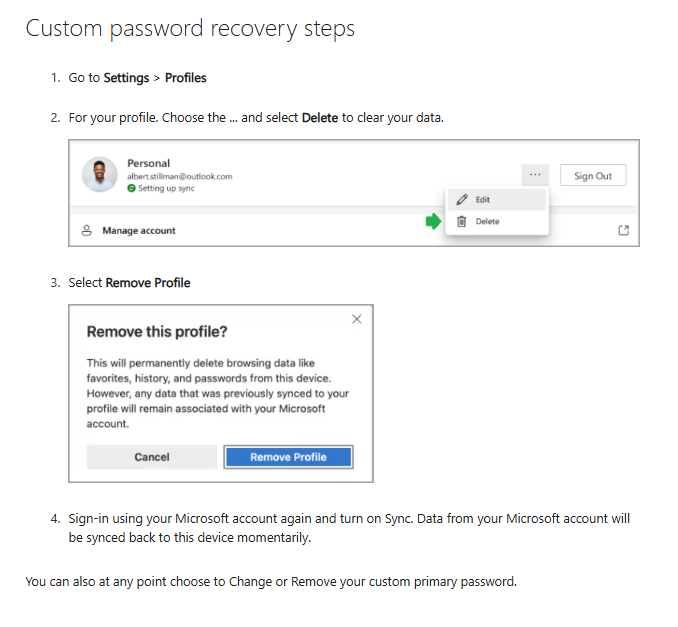Select Edit from the profile menu
This screenshot has height=627, width=678.
click(x=482, y=200)
